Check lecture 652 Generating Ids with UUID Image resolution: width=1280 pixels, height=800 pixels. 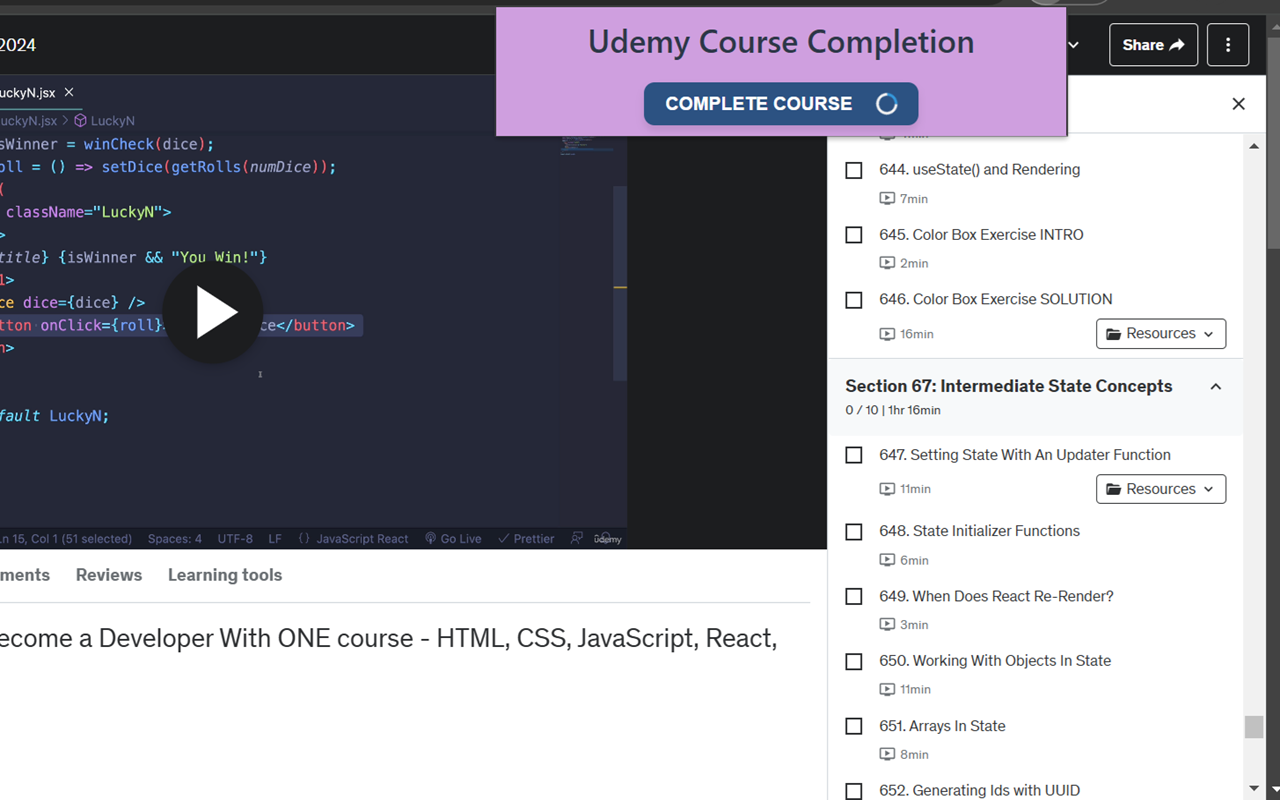854,791
